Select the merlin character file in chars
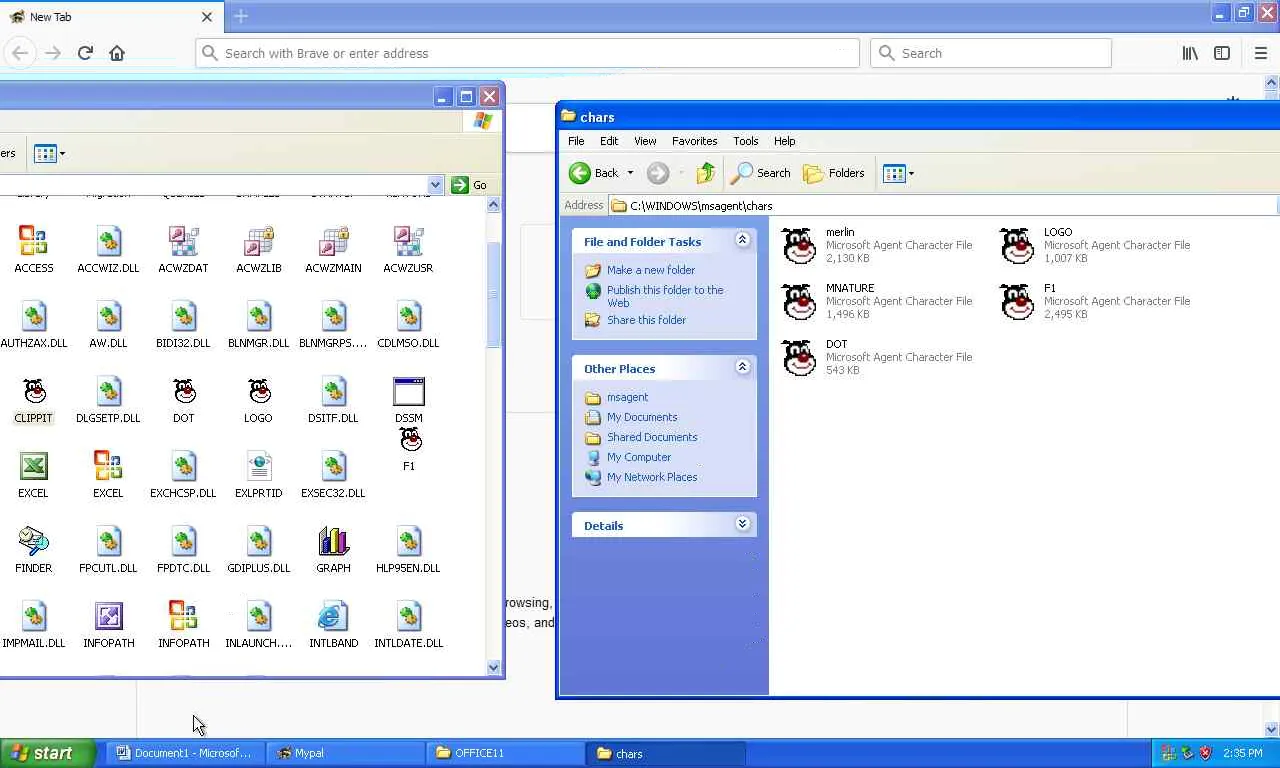This screenshot has height=768, width=1280. (799, 245)
